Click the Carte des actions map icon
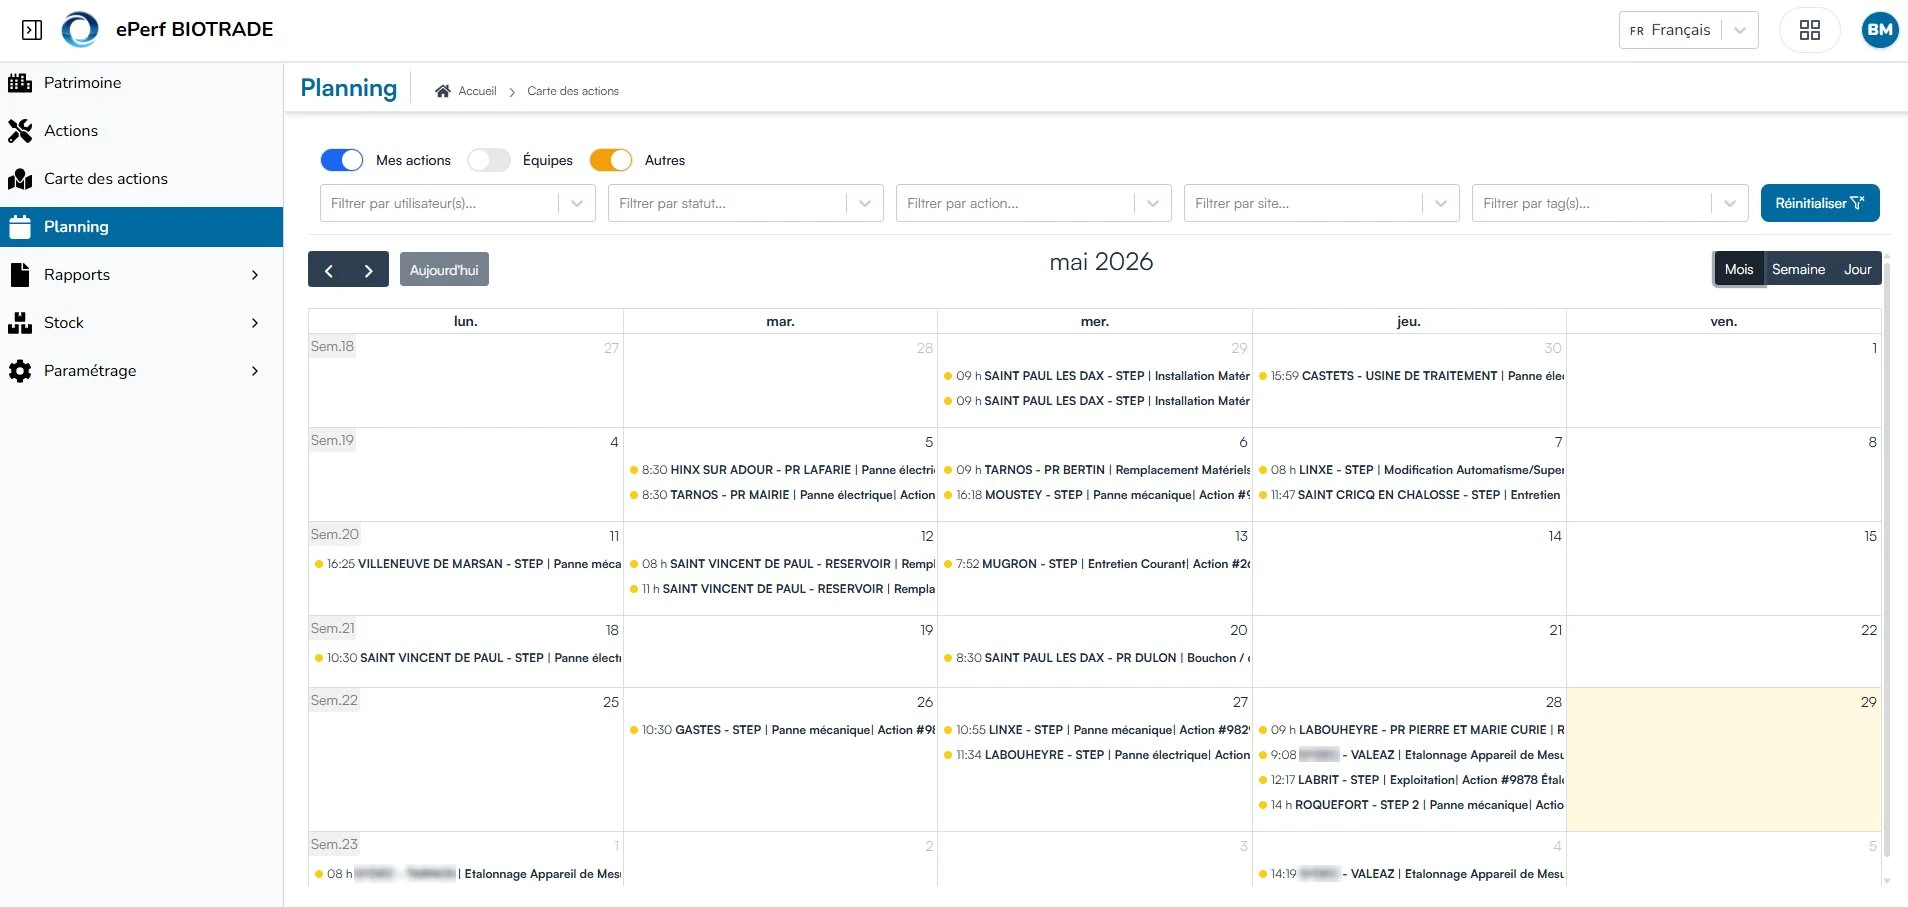The width and height of the screenshot is (1908, 907). click(20, 179)
